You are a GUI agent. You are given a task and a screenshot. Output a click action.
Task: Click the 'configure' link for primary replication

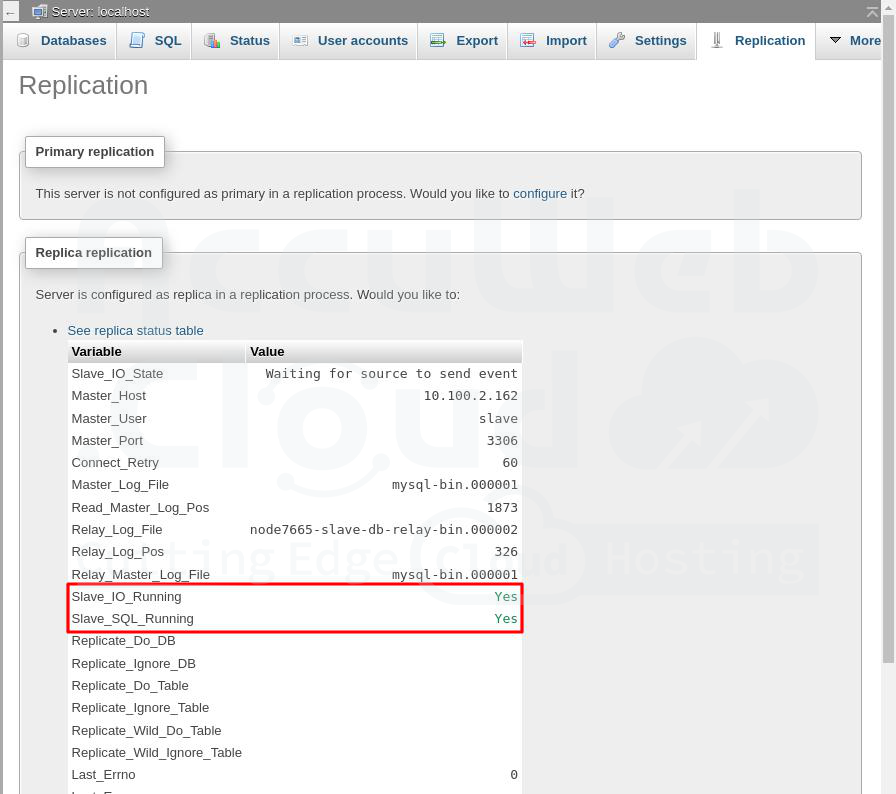click(539, 193)
